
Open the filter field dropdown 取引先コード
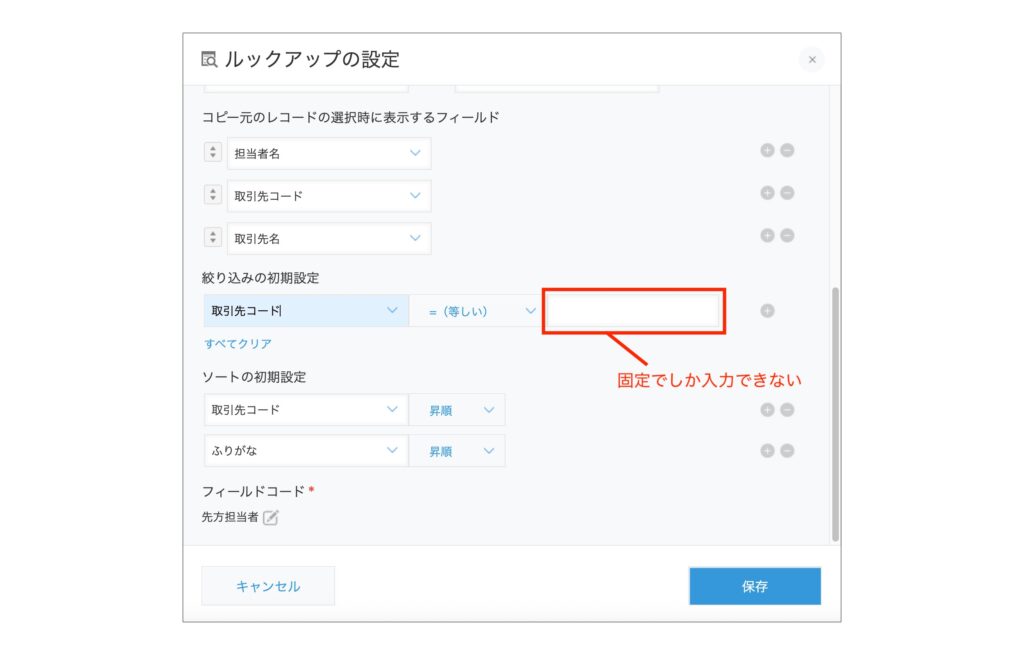[x=306, y=311]
